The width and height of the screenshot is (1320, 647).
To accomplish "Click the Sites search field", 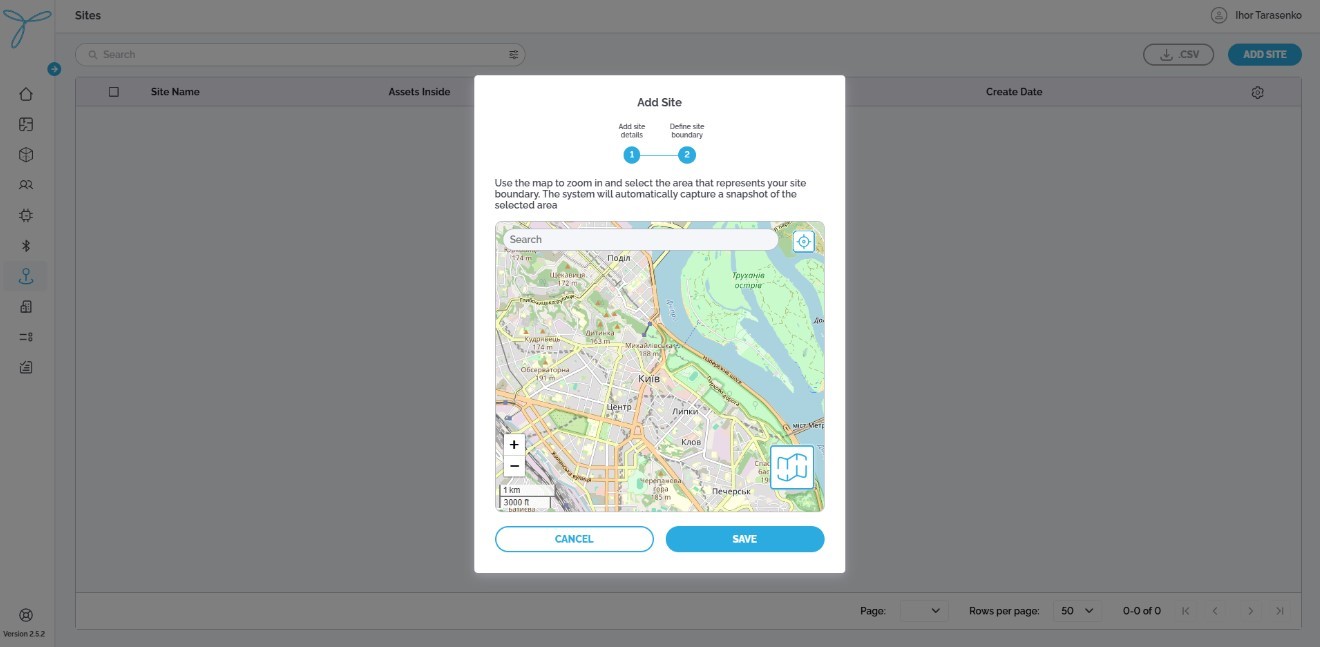I will 300,54.
